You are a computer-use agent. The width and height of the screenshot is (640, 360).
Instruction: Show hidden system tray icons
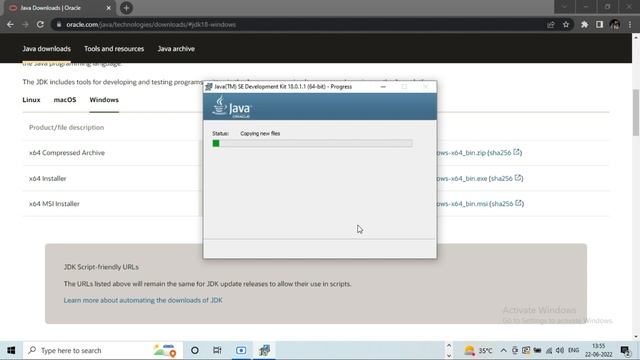pos(503,350)
